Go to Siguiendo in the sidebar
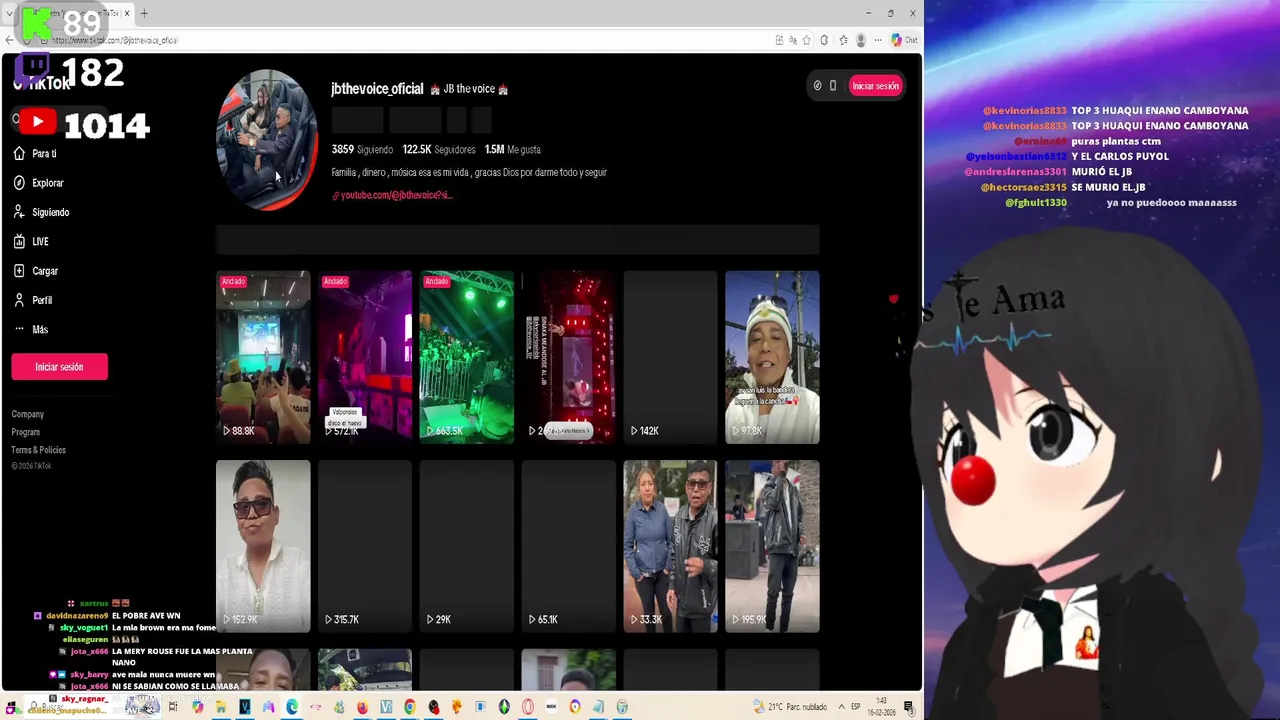Viewport: 1280px width, 720px height. (x=41, y=212)
